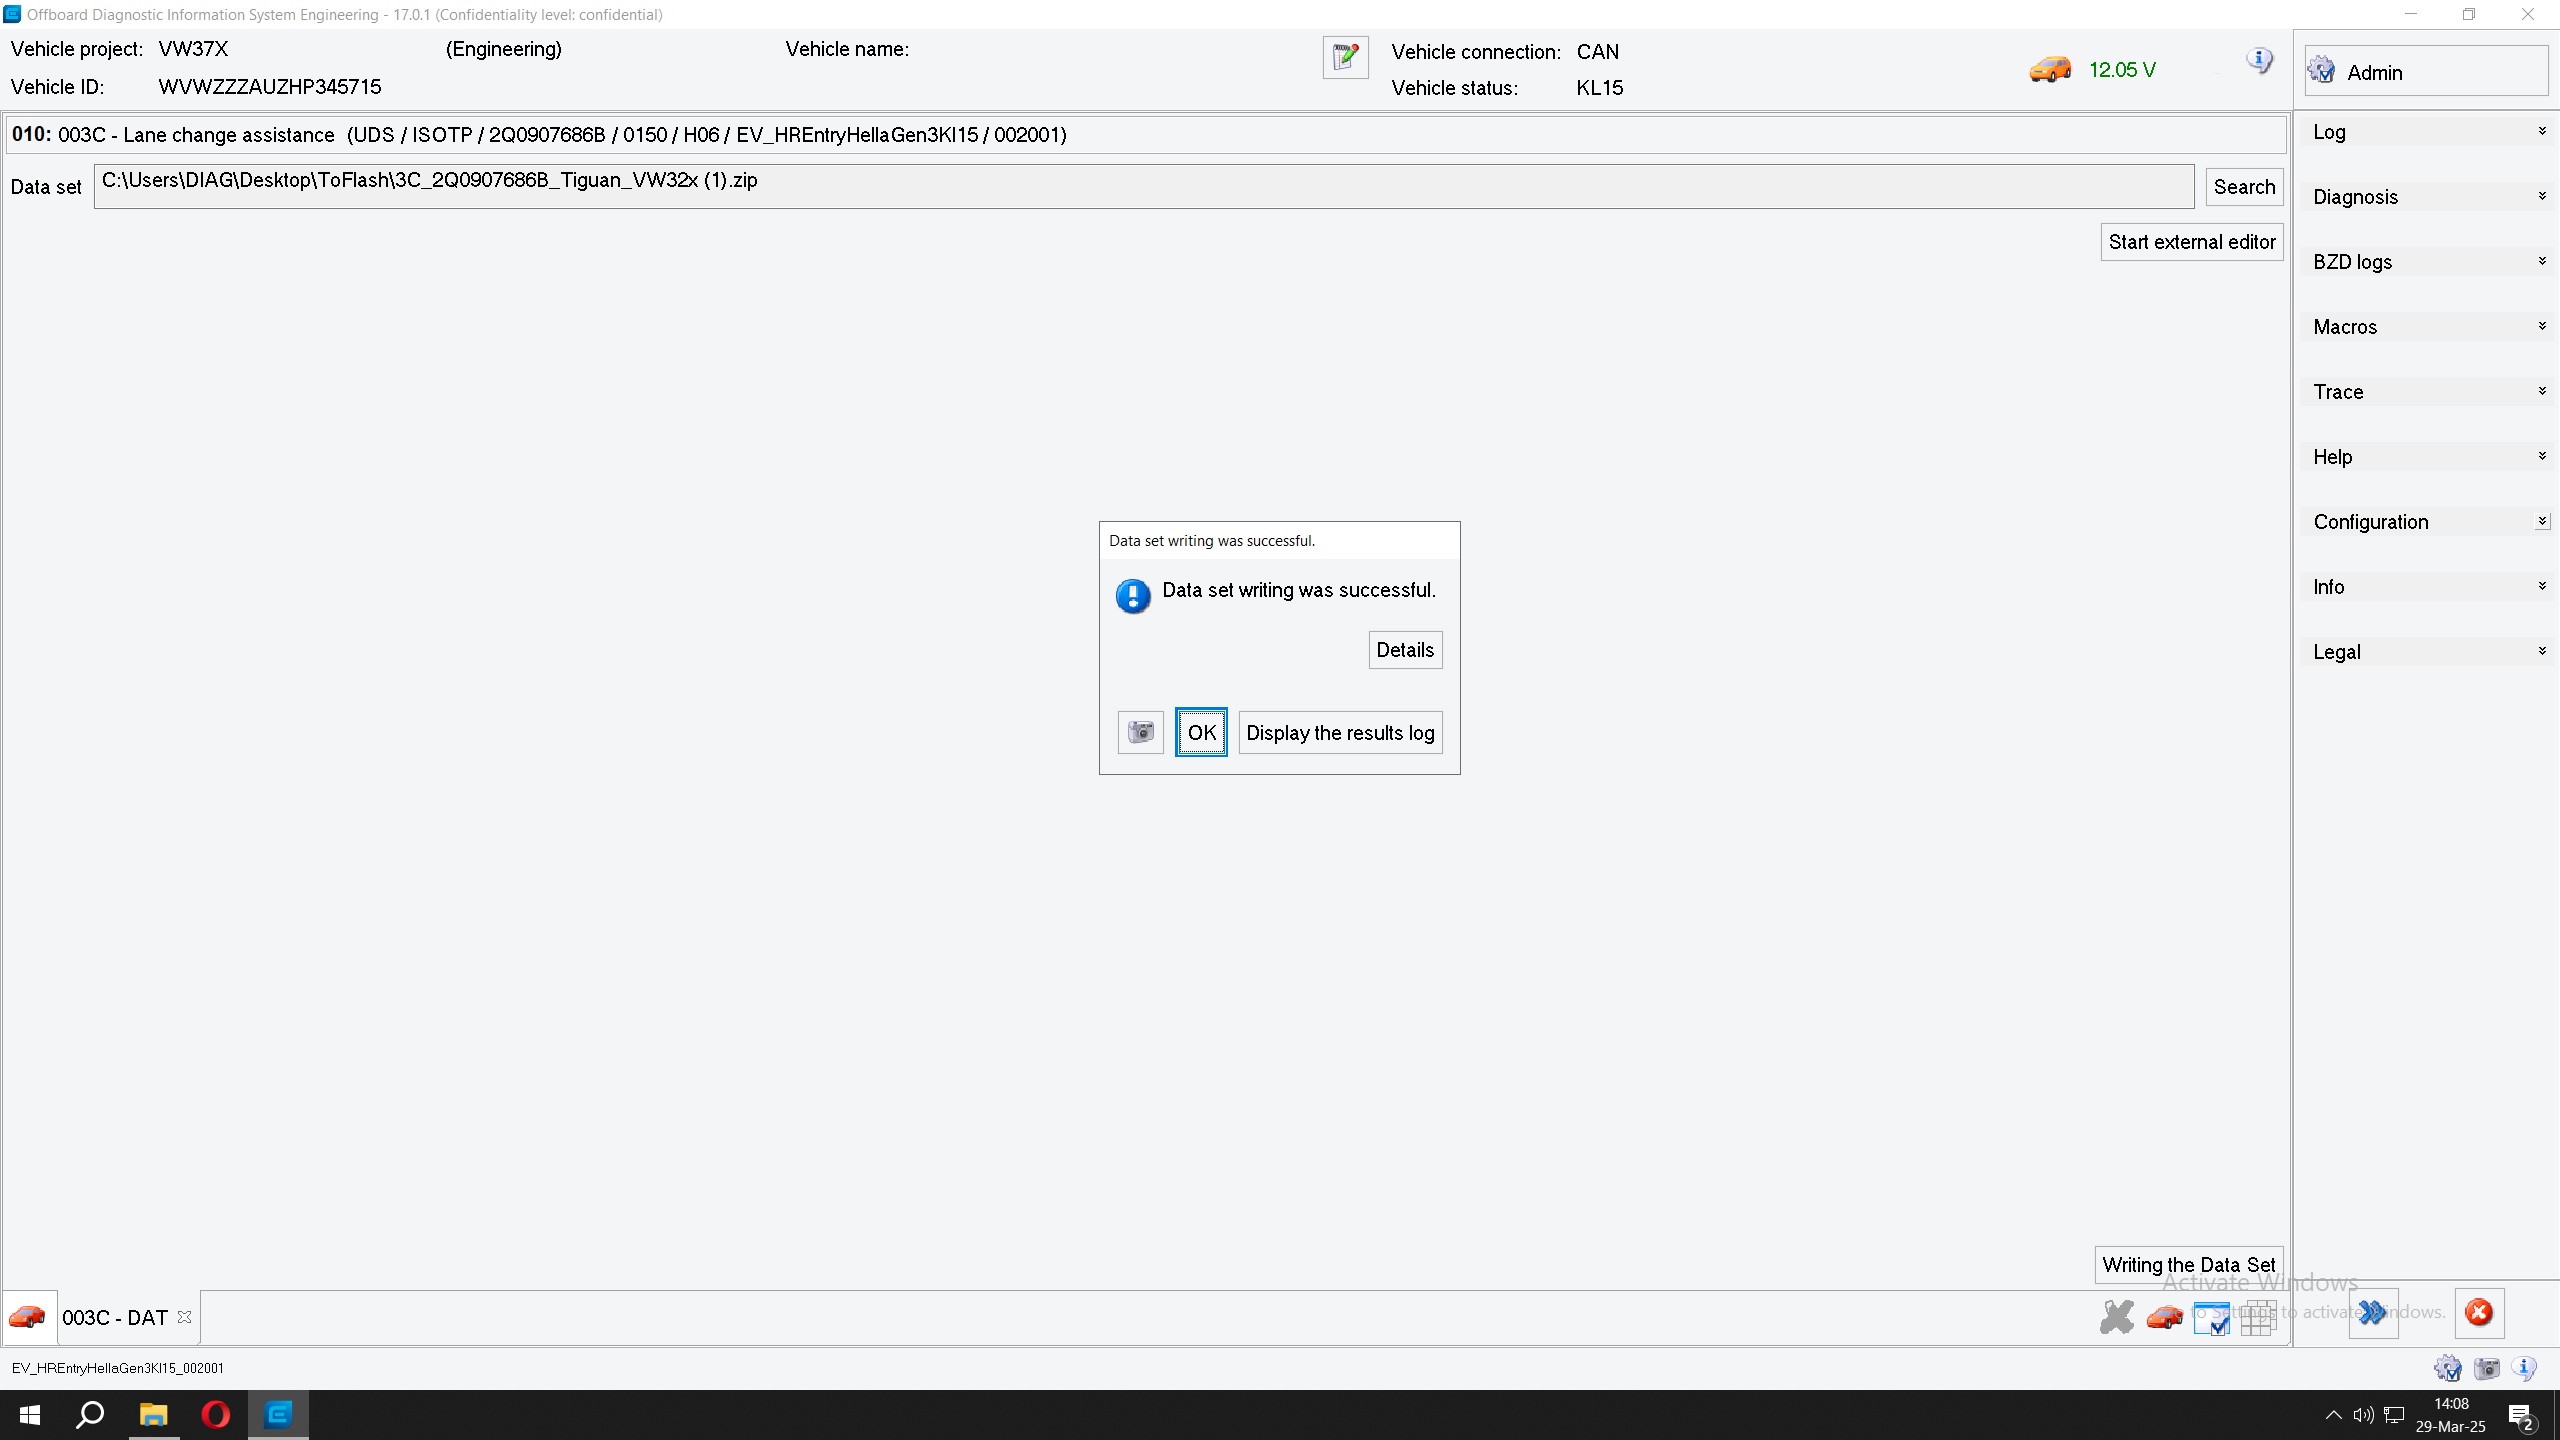Viewport: 2560px width, 1440px height.
Task: Click the Data set file path field
Action: 1143,186
